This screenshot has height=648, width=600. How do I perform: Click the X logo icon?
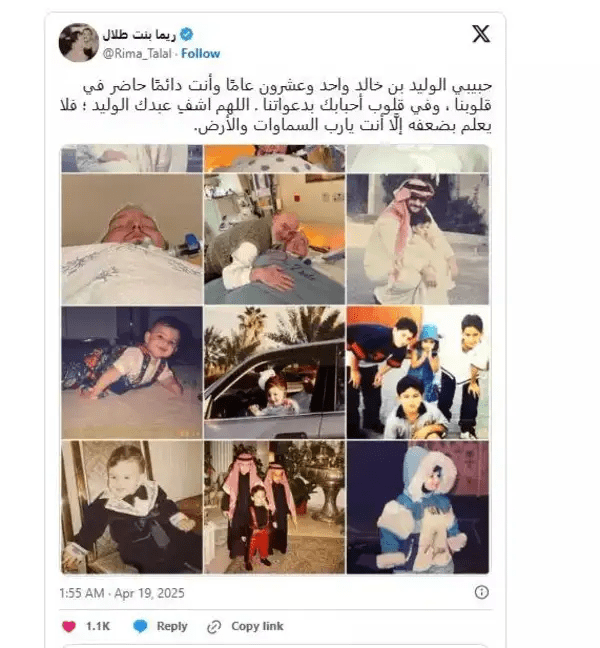pyautogui.click(x=481, y=34)
